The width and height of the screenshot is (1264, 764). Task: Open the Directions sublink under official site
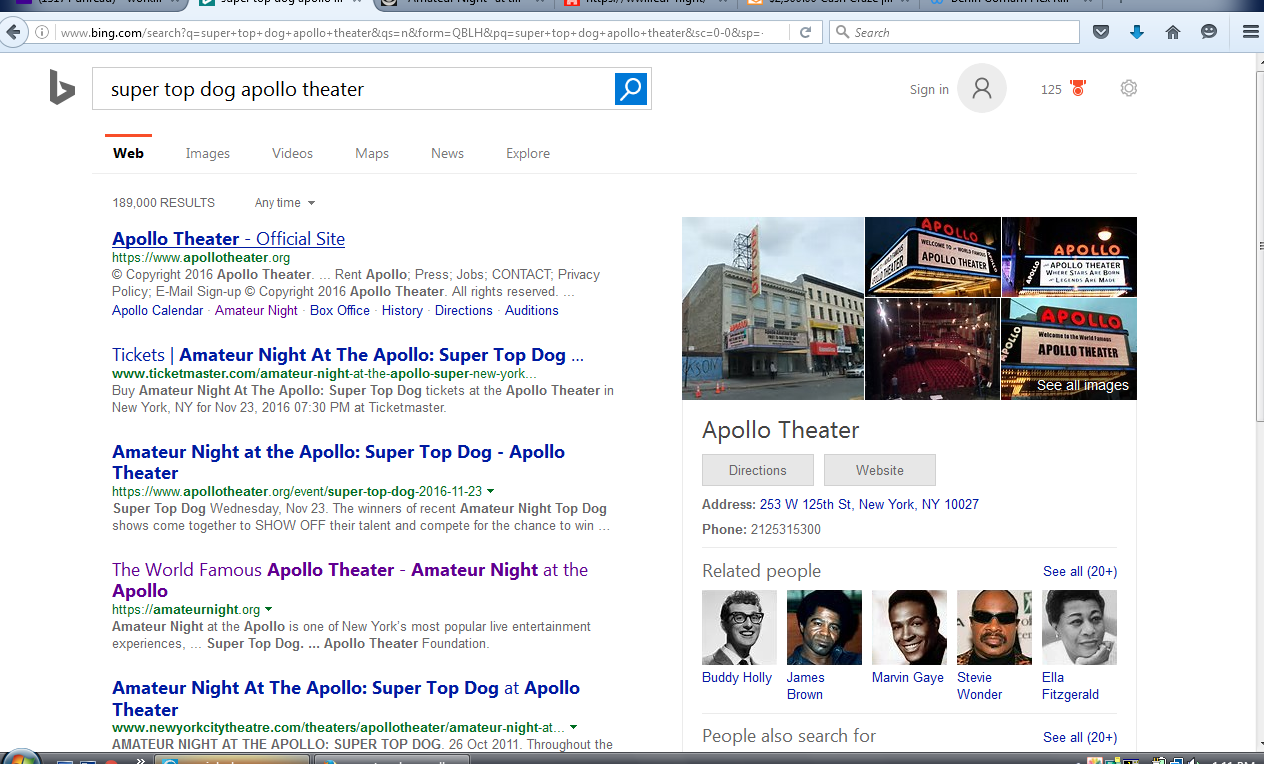coord(464,310)
